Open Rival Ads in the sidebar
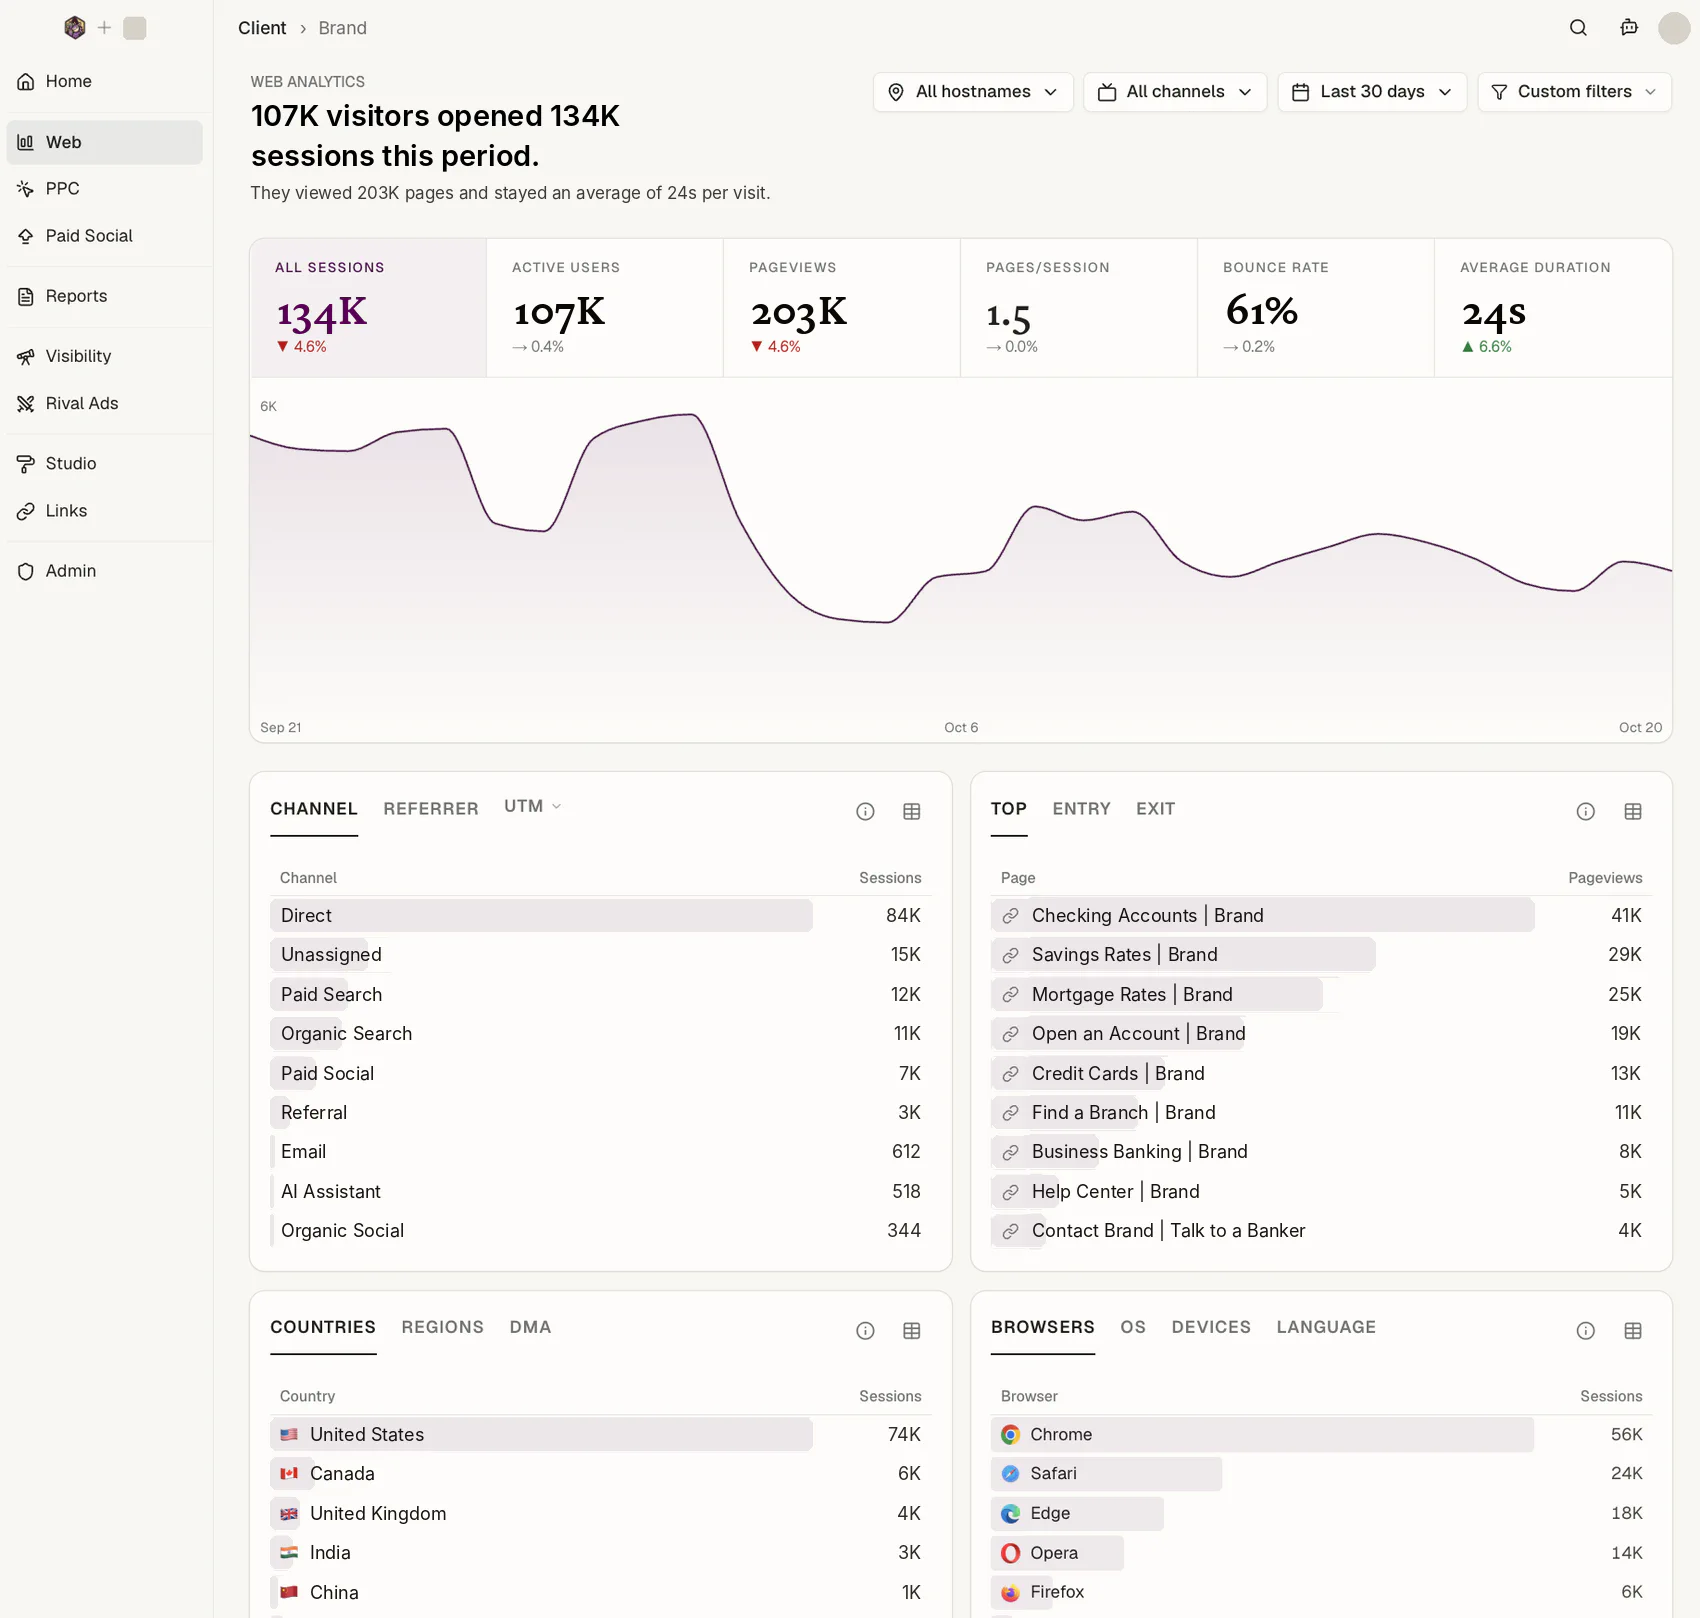This screenshot has width=1700, height=1618. (104, 404)
